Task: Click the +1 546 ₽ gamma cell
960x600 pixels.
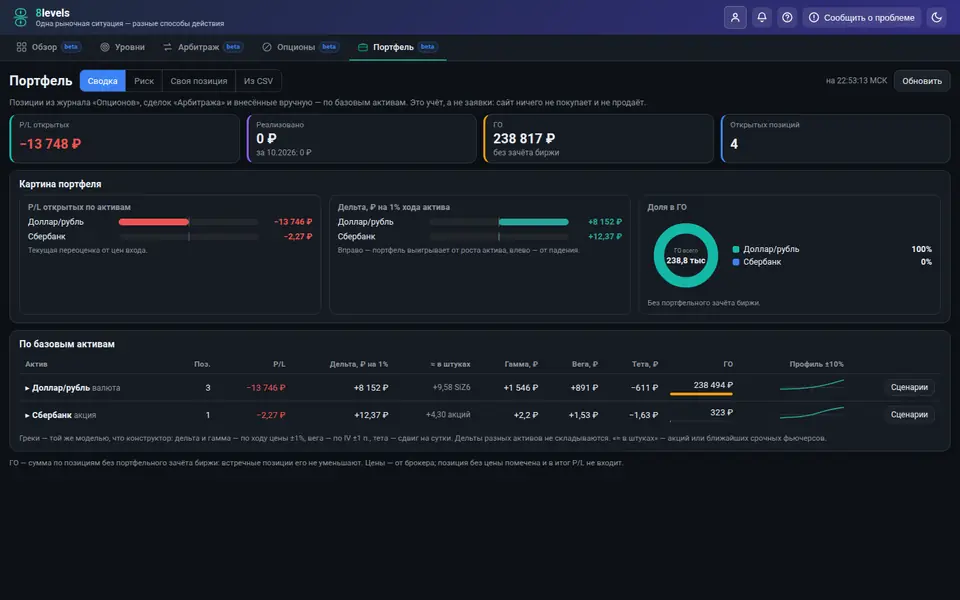Action: [x=520, y=388]
